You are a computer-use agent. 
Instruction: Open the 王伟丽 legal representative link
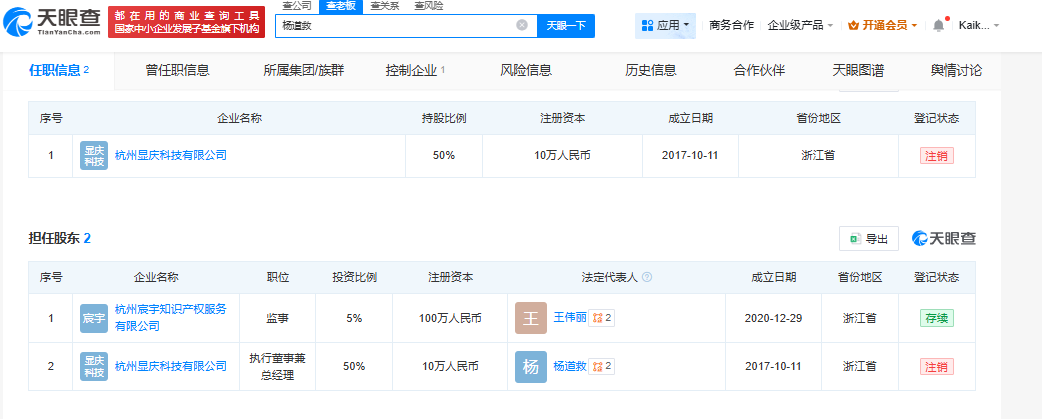(x=570, y=318)
